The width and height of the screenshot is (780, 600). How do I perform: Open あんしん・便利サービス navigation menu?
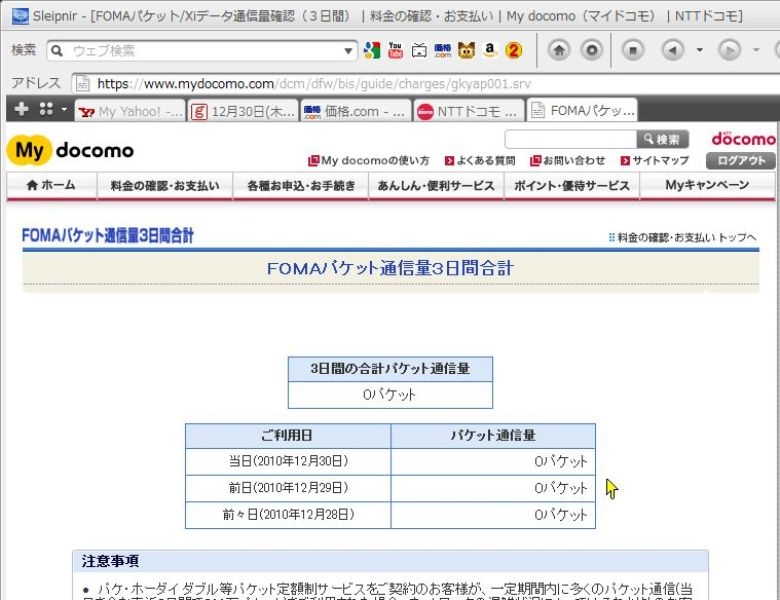click(436, 186)
